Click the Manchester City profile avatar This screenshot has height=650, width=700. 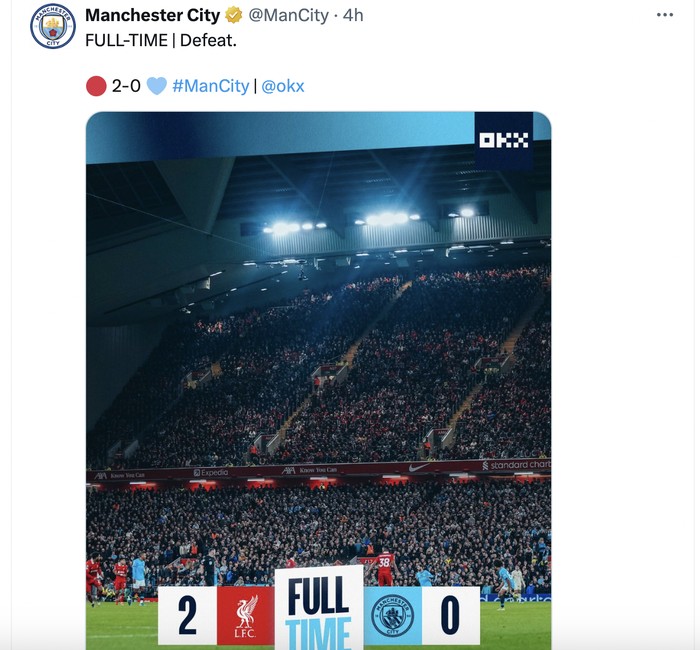(x=53, y=26)
